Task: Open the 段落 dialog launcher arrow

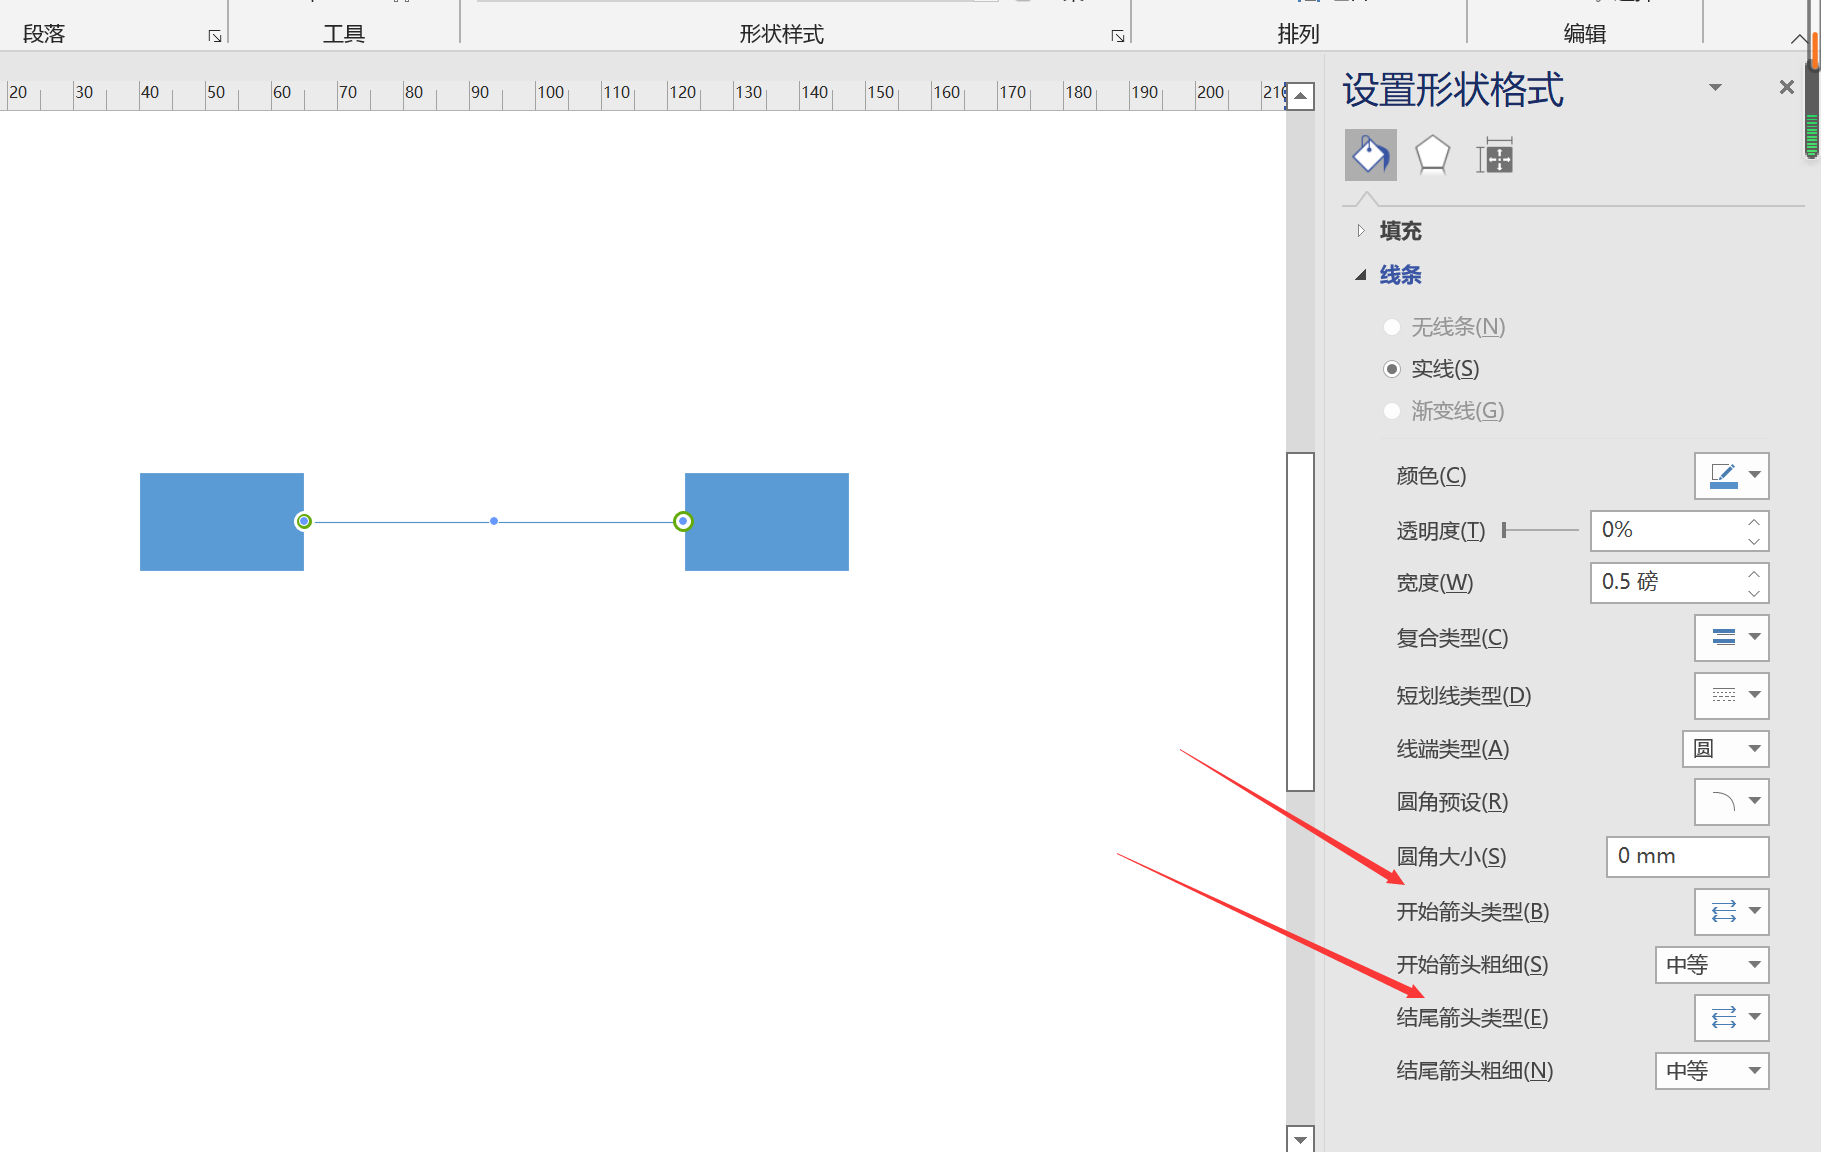Action: click(214, 36)
